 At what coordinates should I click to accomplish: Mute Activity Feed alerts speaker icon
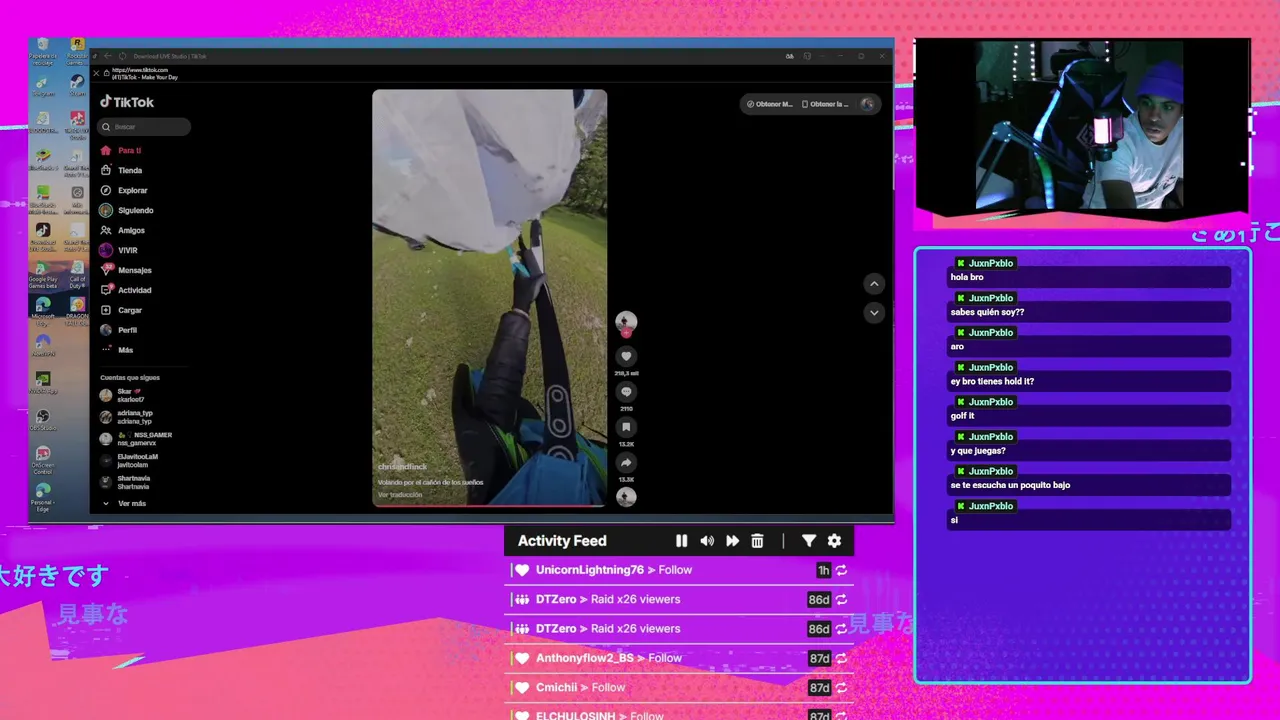(x=707, y=541)
